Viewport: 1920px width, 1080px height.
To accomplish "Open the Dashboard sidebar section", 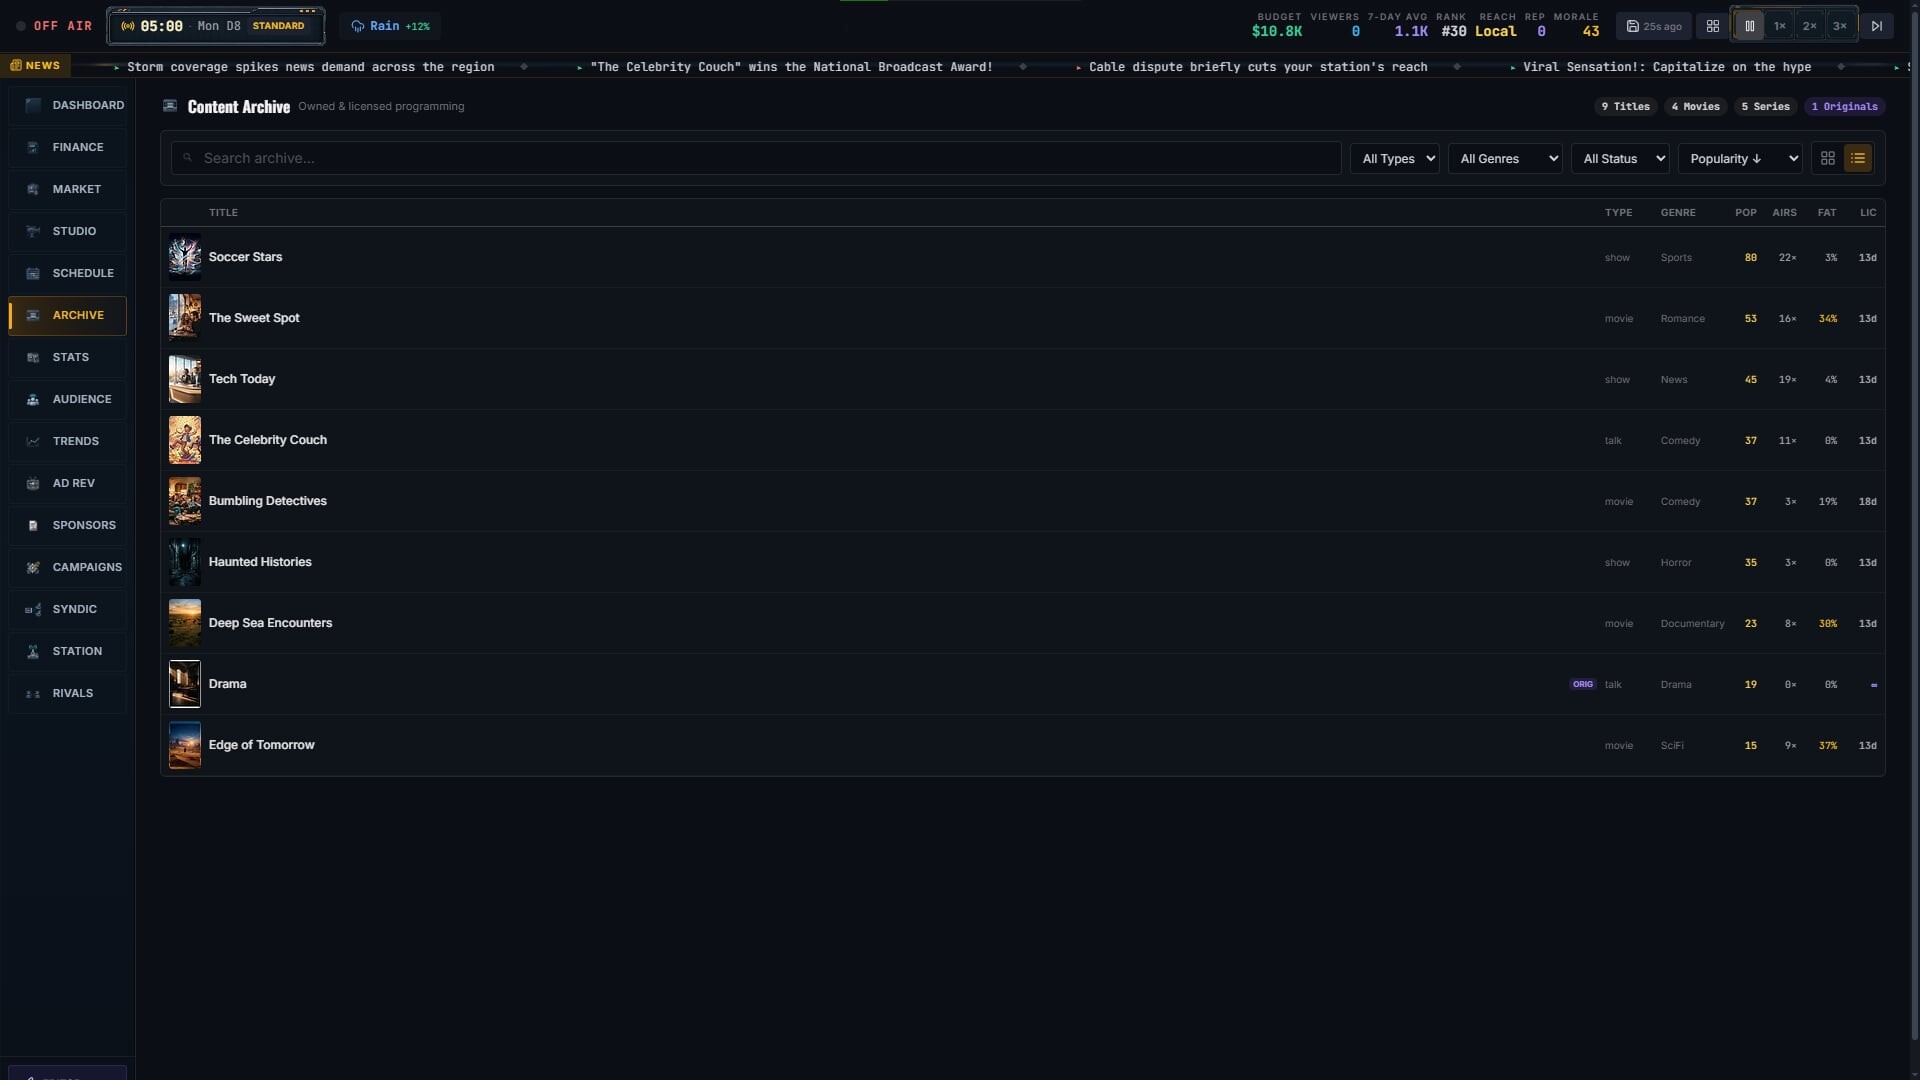I will [68, 105].
